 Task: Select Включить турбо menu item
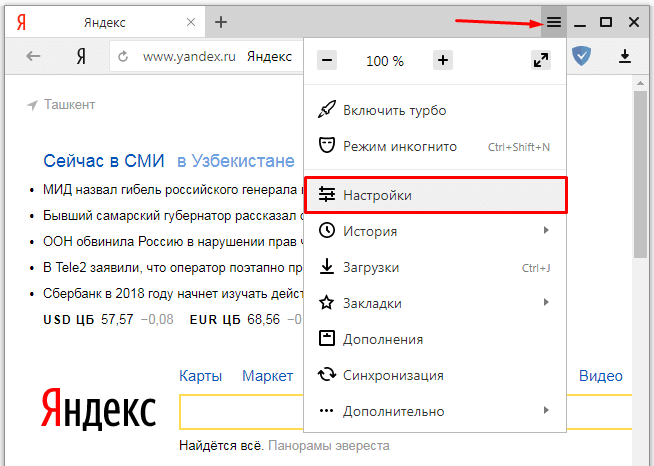[435, 110]
